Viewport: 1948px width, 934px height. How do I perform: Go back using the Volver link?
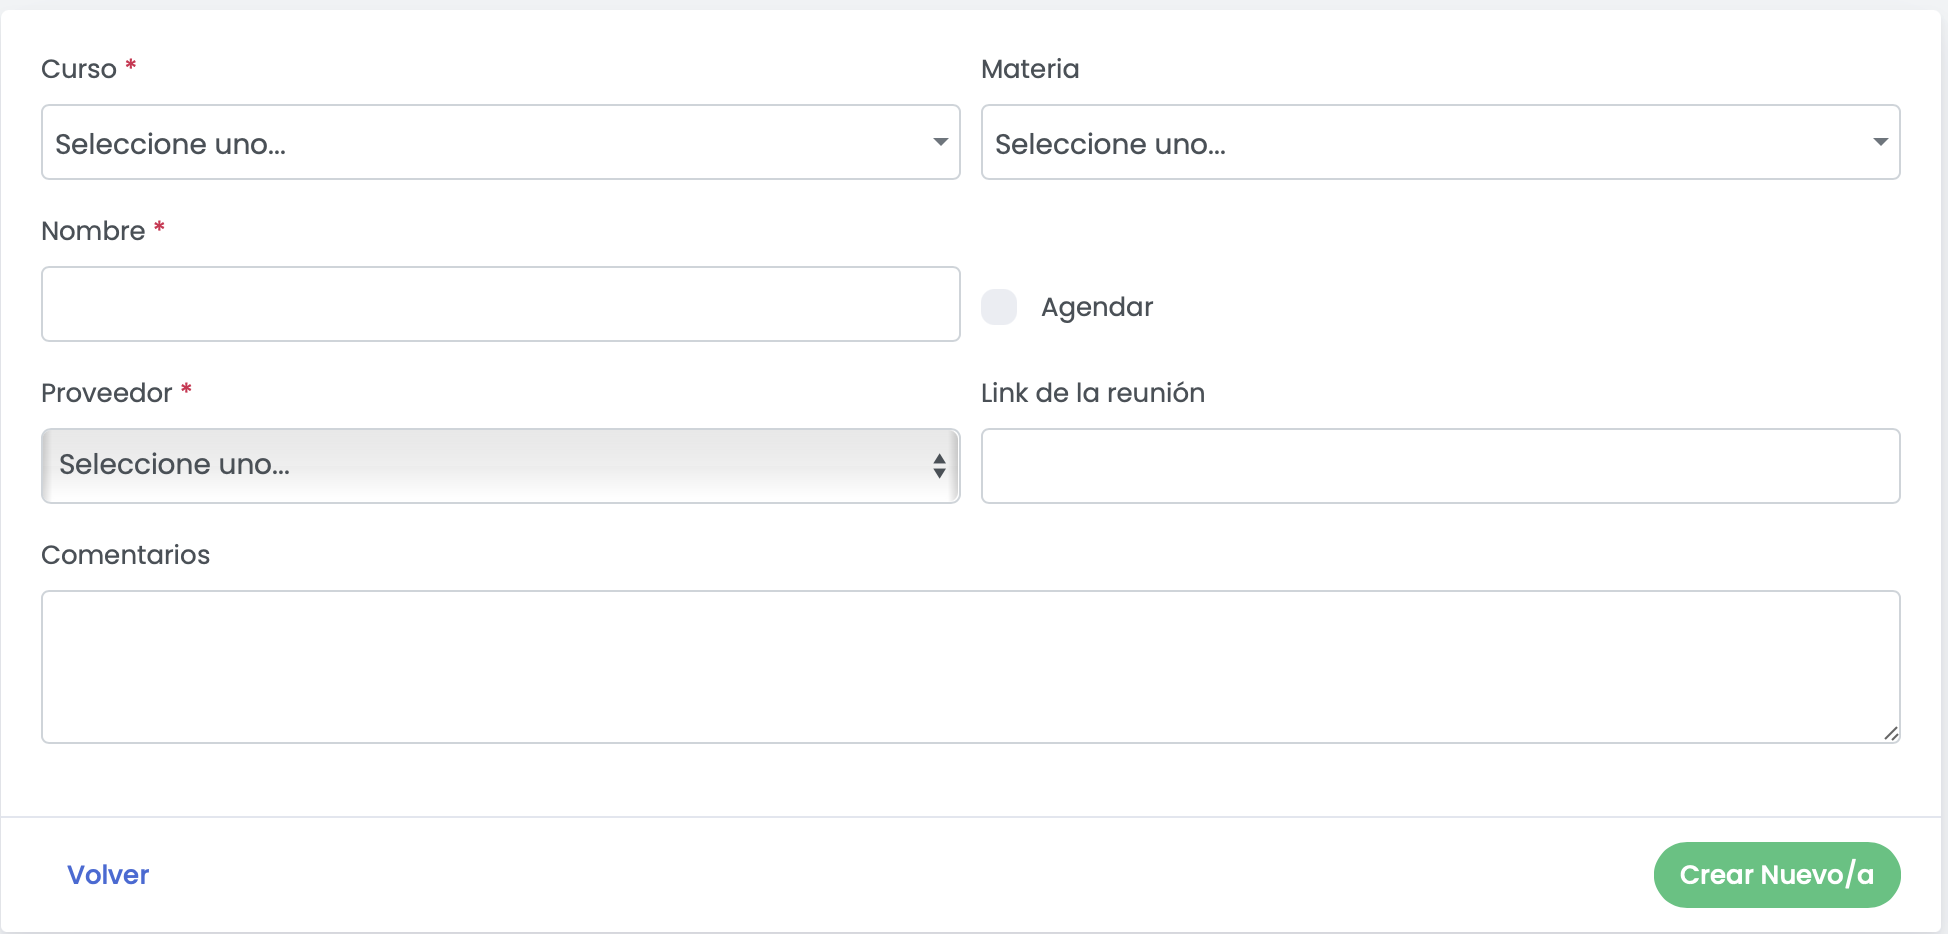[x=108, y=875]
